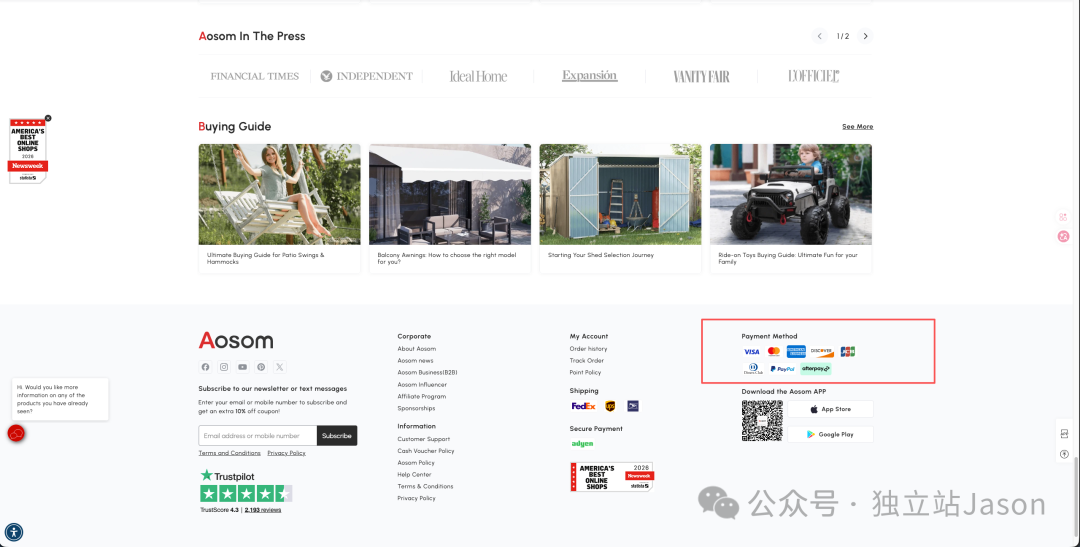Click the Afterpay payment icon
Viewport: 1080px width, 547px height.
point(816,369)
